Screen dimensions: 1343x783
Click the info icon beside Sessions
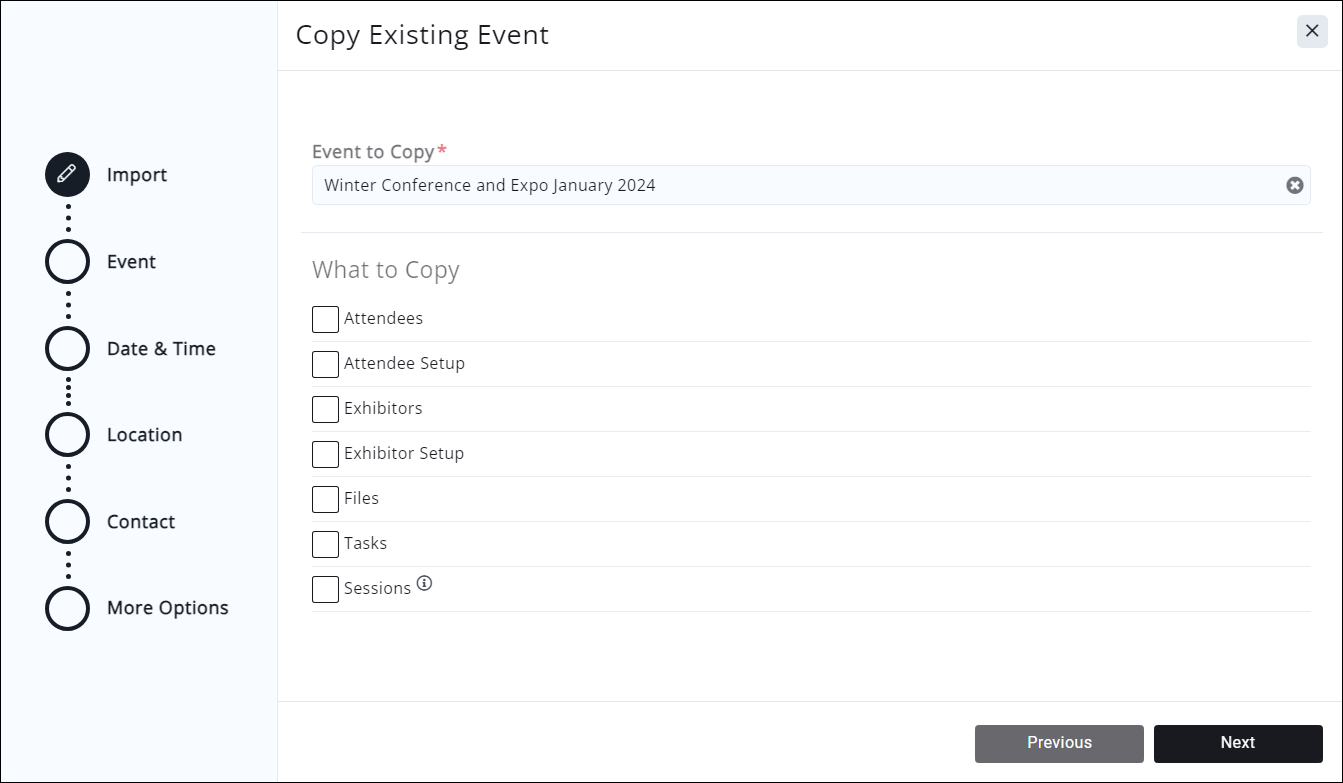click(424, 584)
